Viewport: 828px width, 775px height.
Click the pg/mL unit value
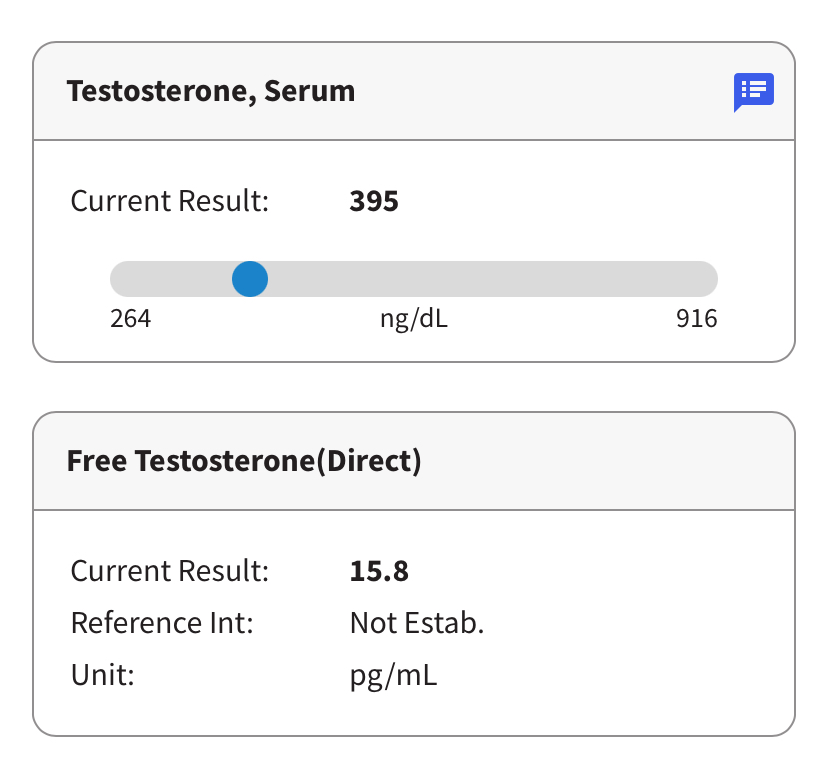[x=393, y=675]
